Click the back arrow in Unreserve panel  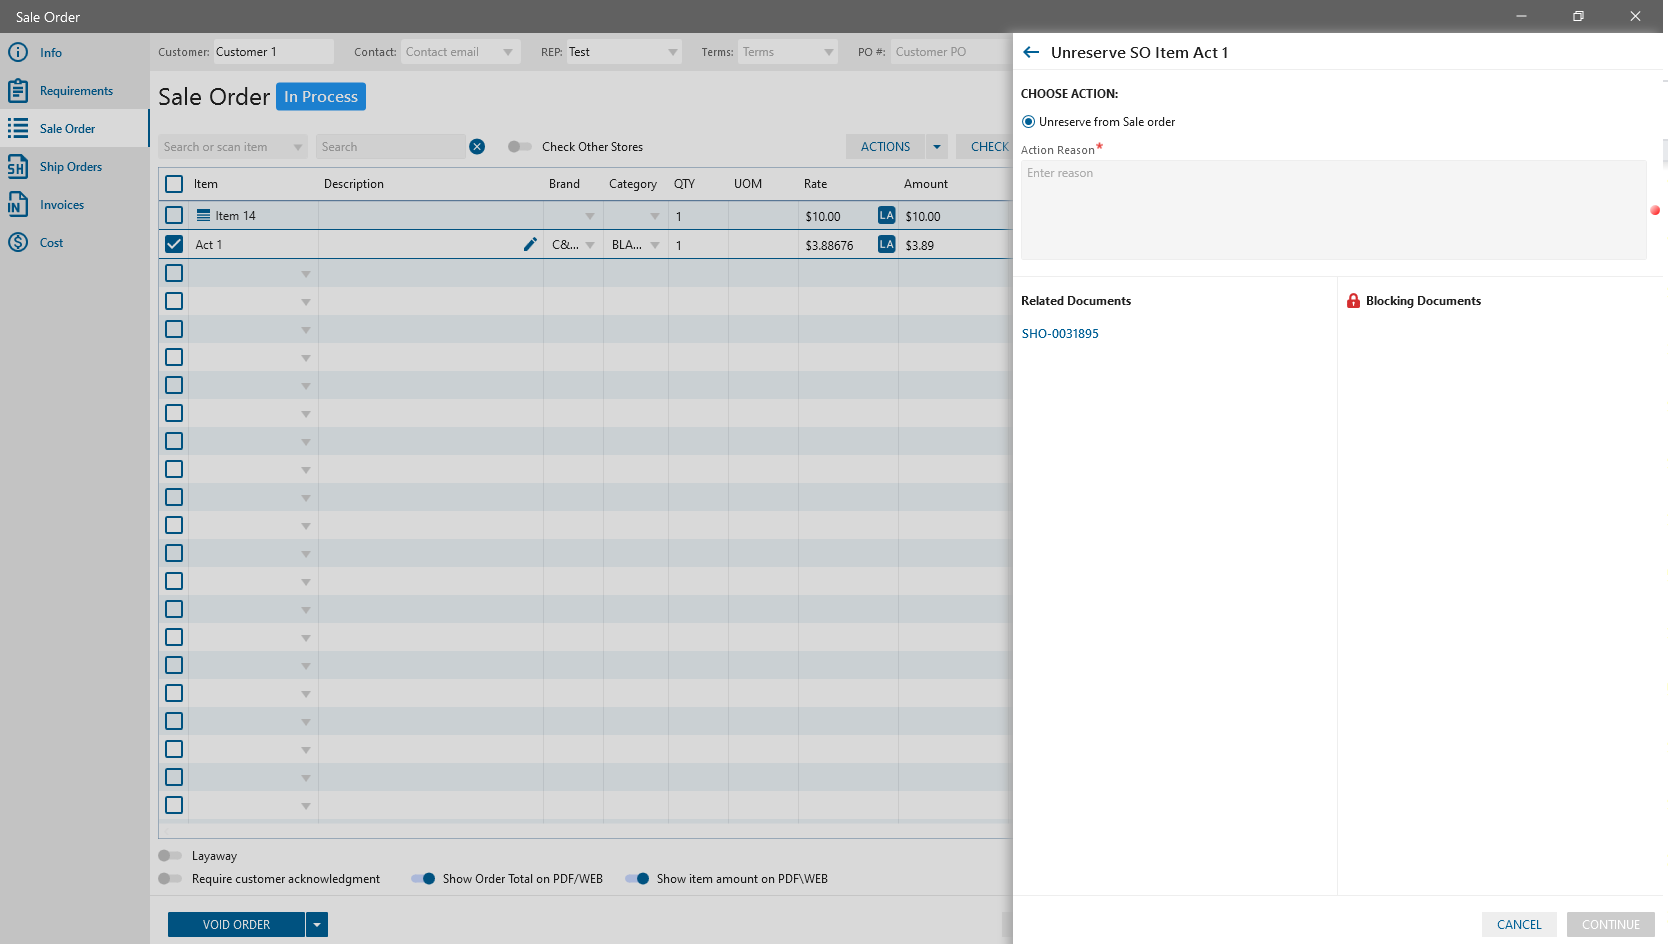pyautogui.click(x=1031, y=52)
